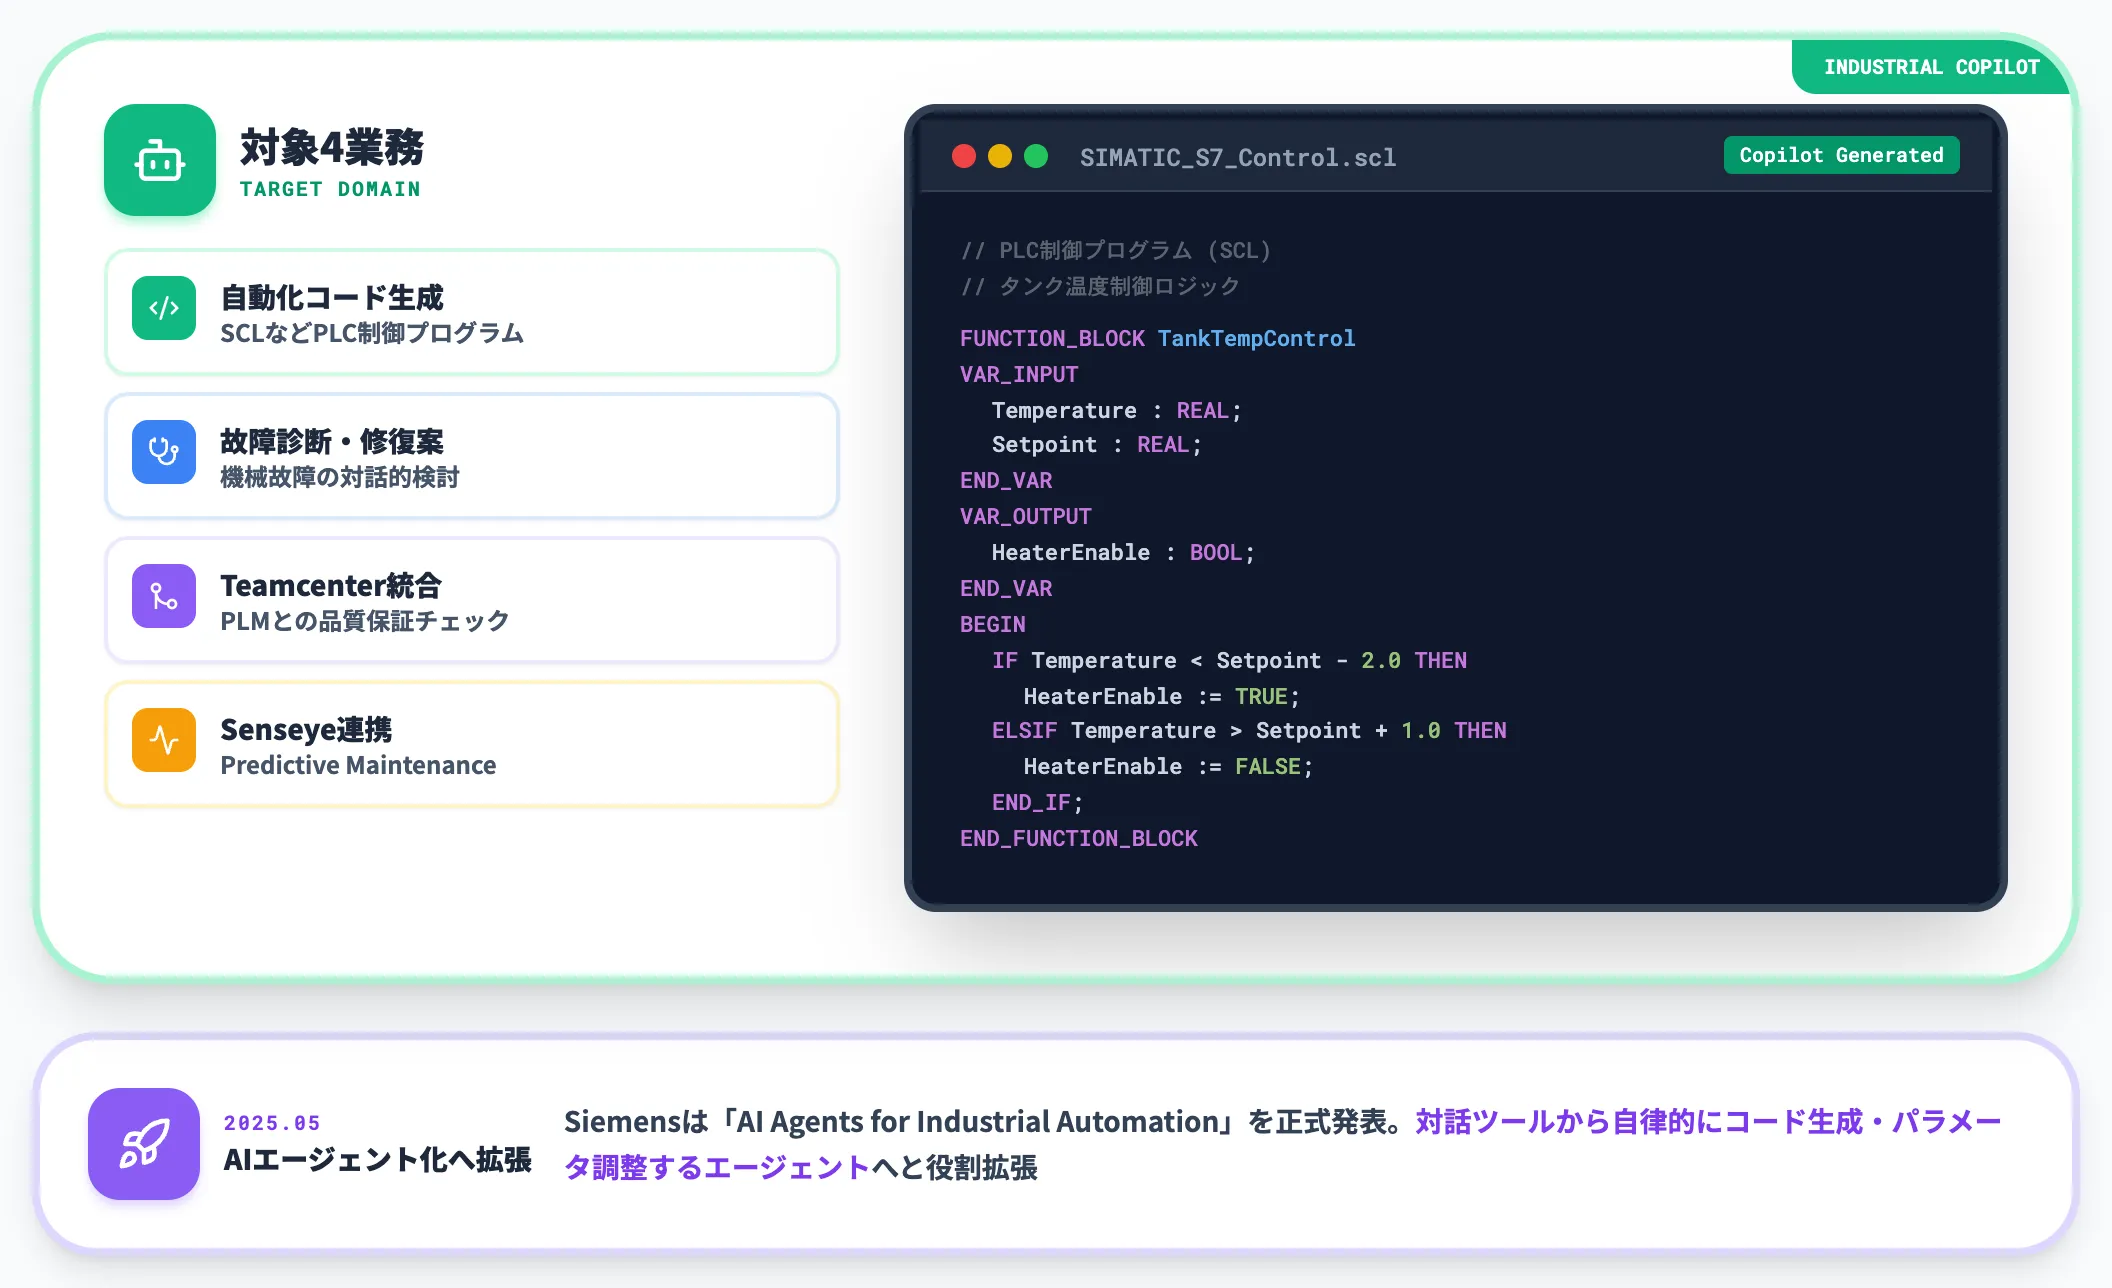Viewport: 2112px width, 1288px height.
Task: Click the purple branch icon for Teamcenter統合
Action: 164,596
